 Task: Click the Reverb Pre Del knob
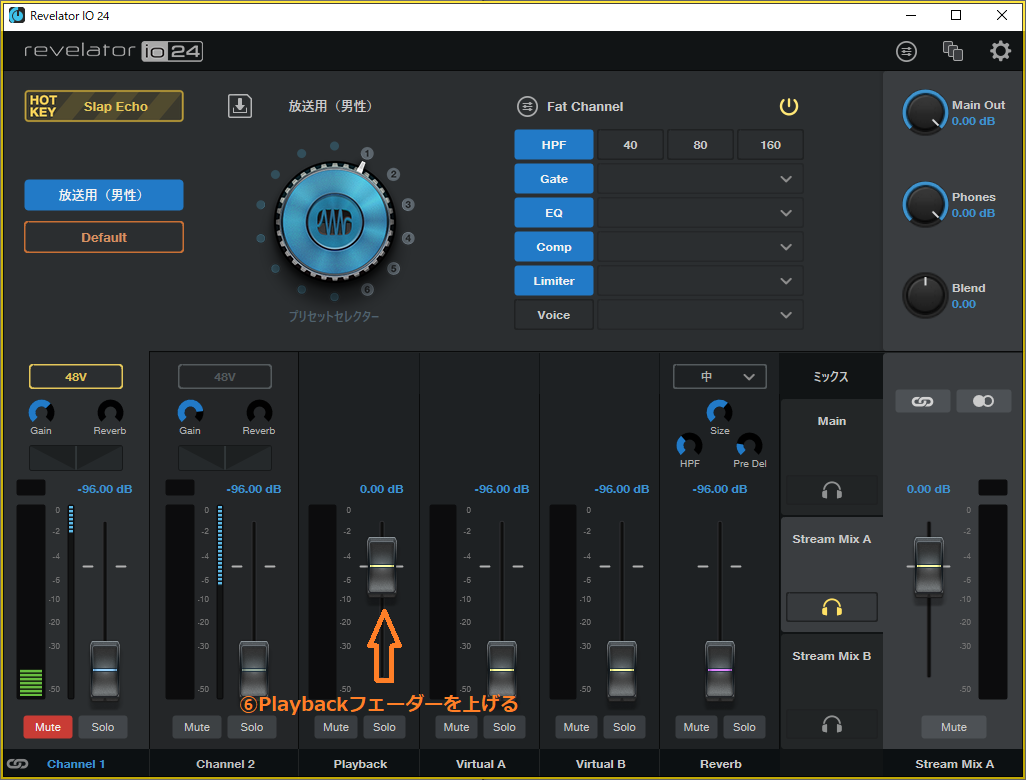click(x=749, y=445)
